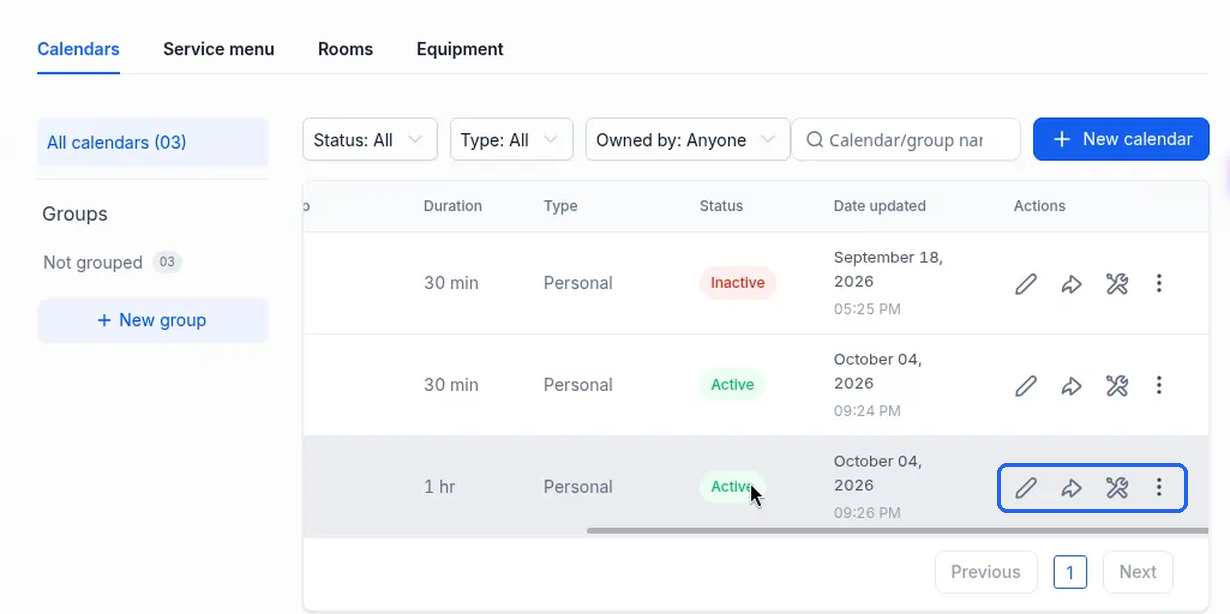Select the Equipment tab
Image resolution: width=1230 pixels, height=614 pixels.
click(460, 49)
